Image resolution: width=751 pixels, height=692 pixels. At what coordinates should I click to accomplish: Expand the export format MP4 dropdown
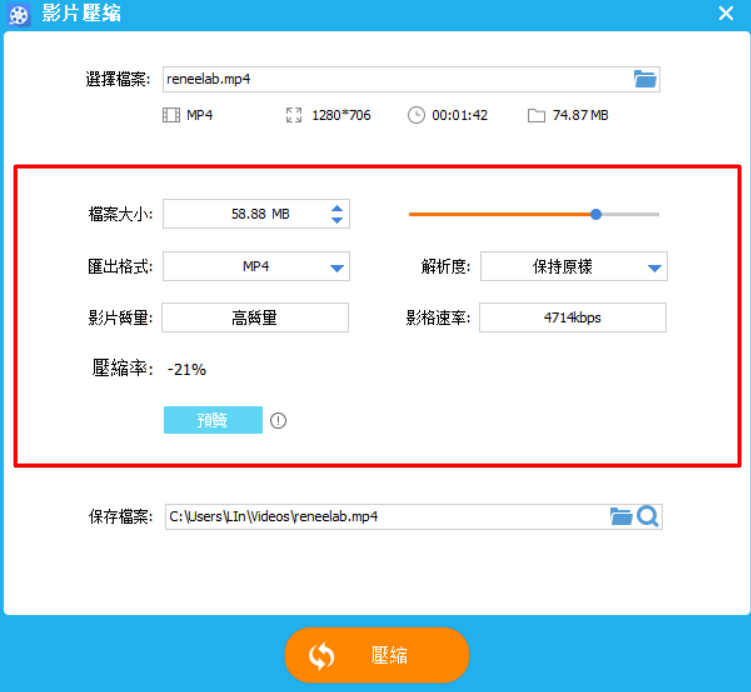(337, 267)
